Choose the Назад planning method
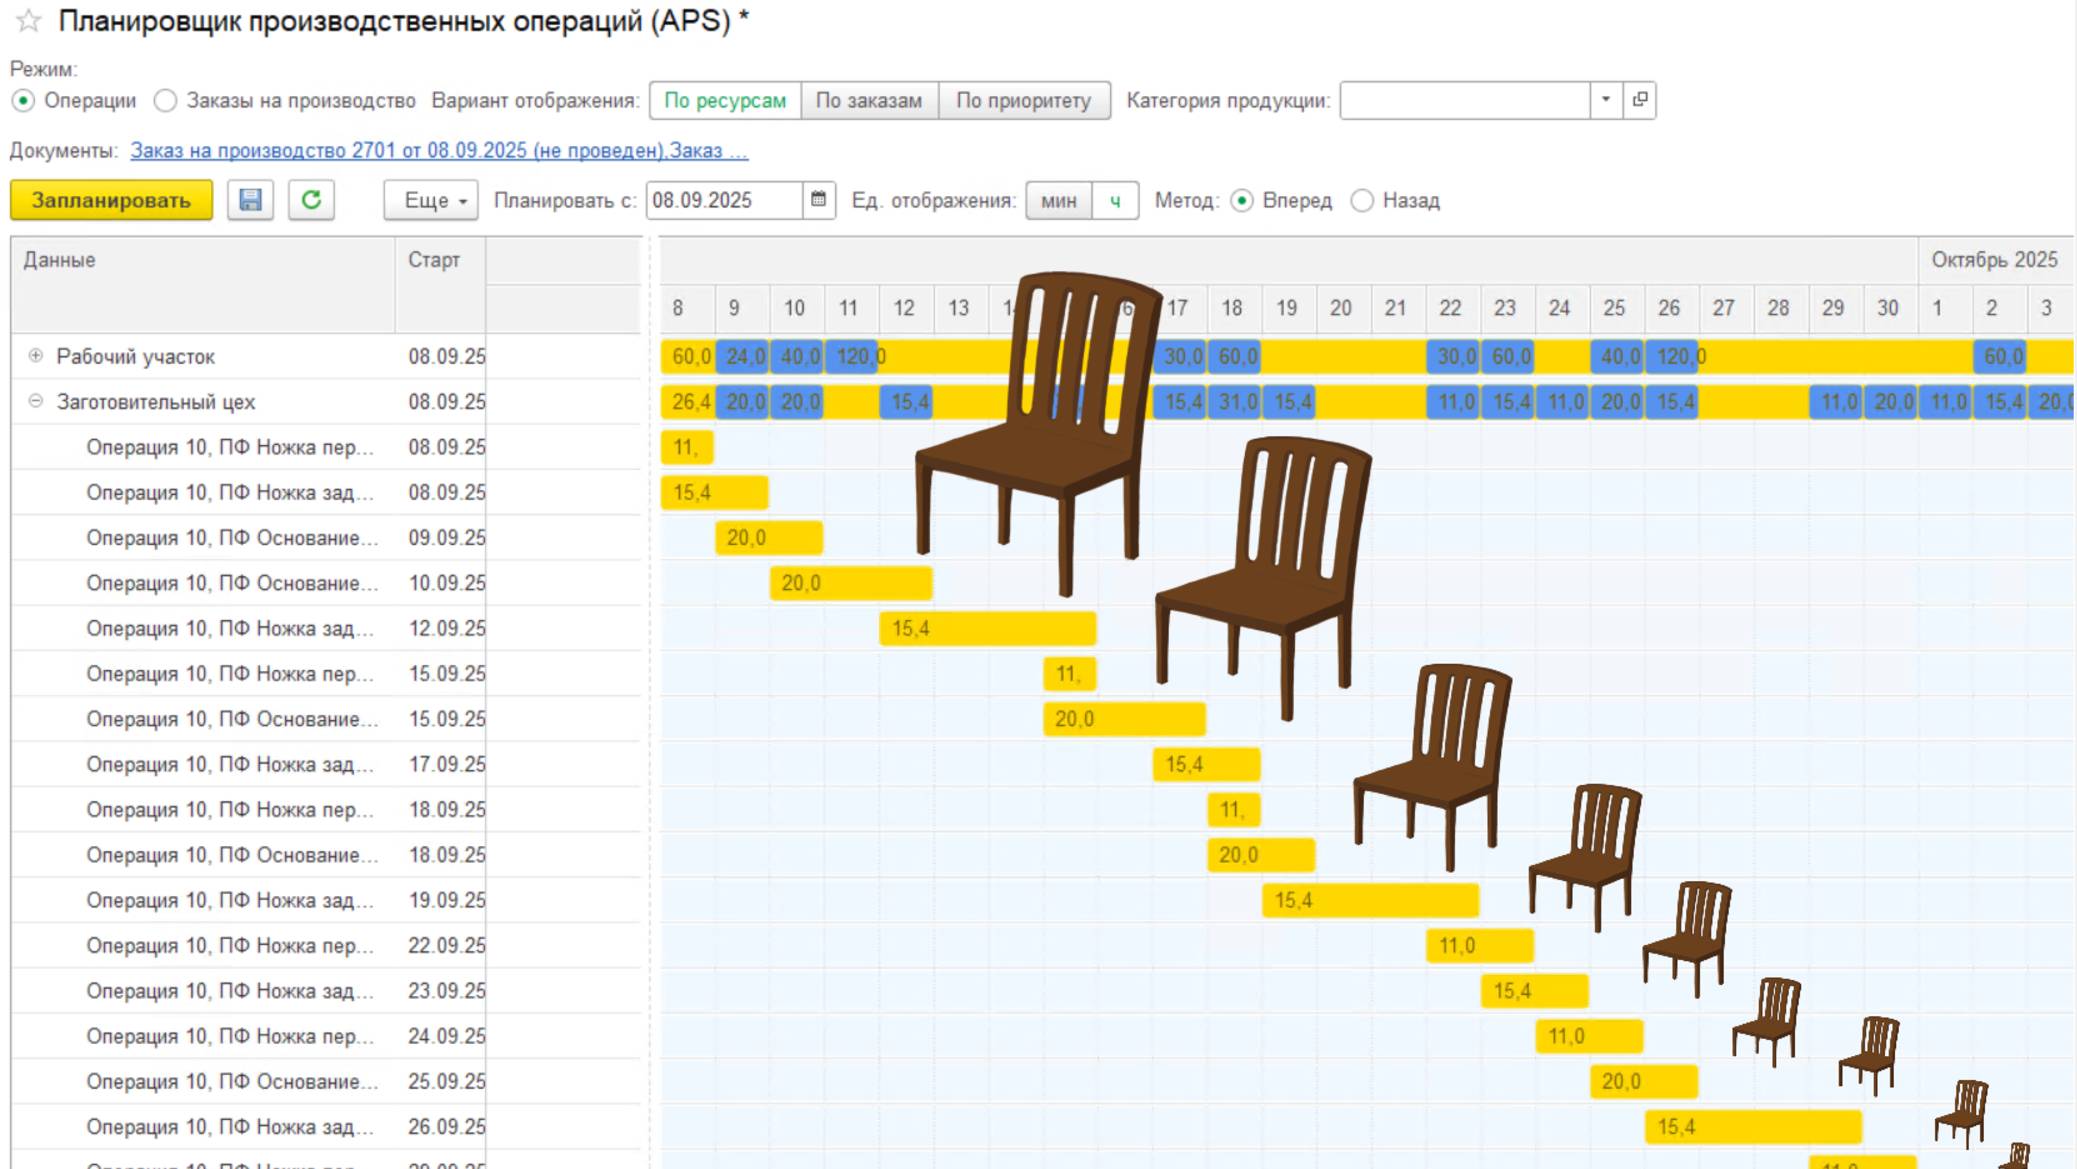 coord(1362,201)
